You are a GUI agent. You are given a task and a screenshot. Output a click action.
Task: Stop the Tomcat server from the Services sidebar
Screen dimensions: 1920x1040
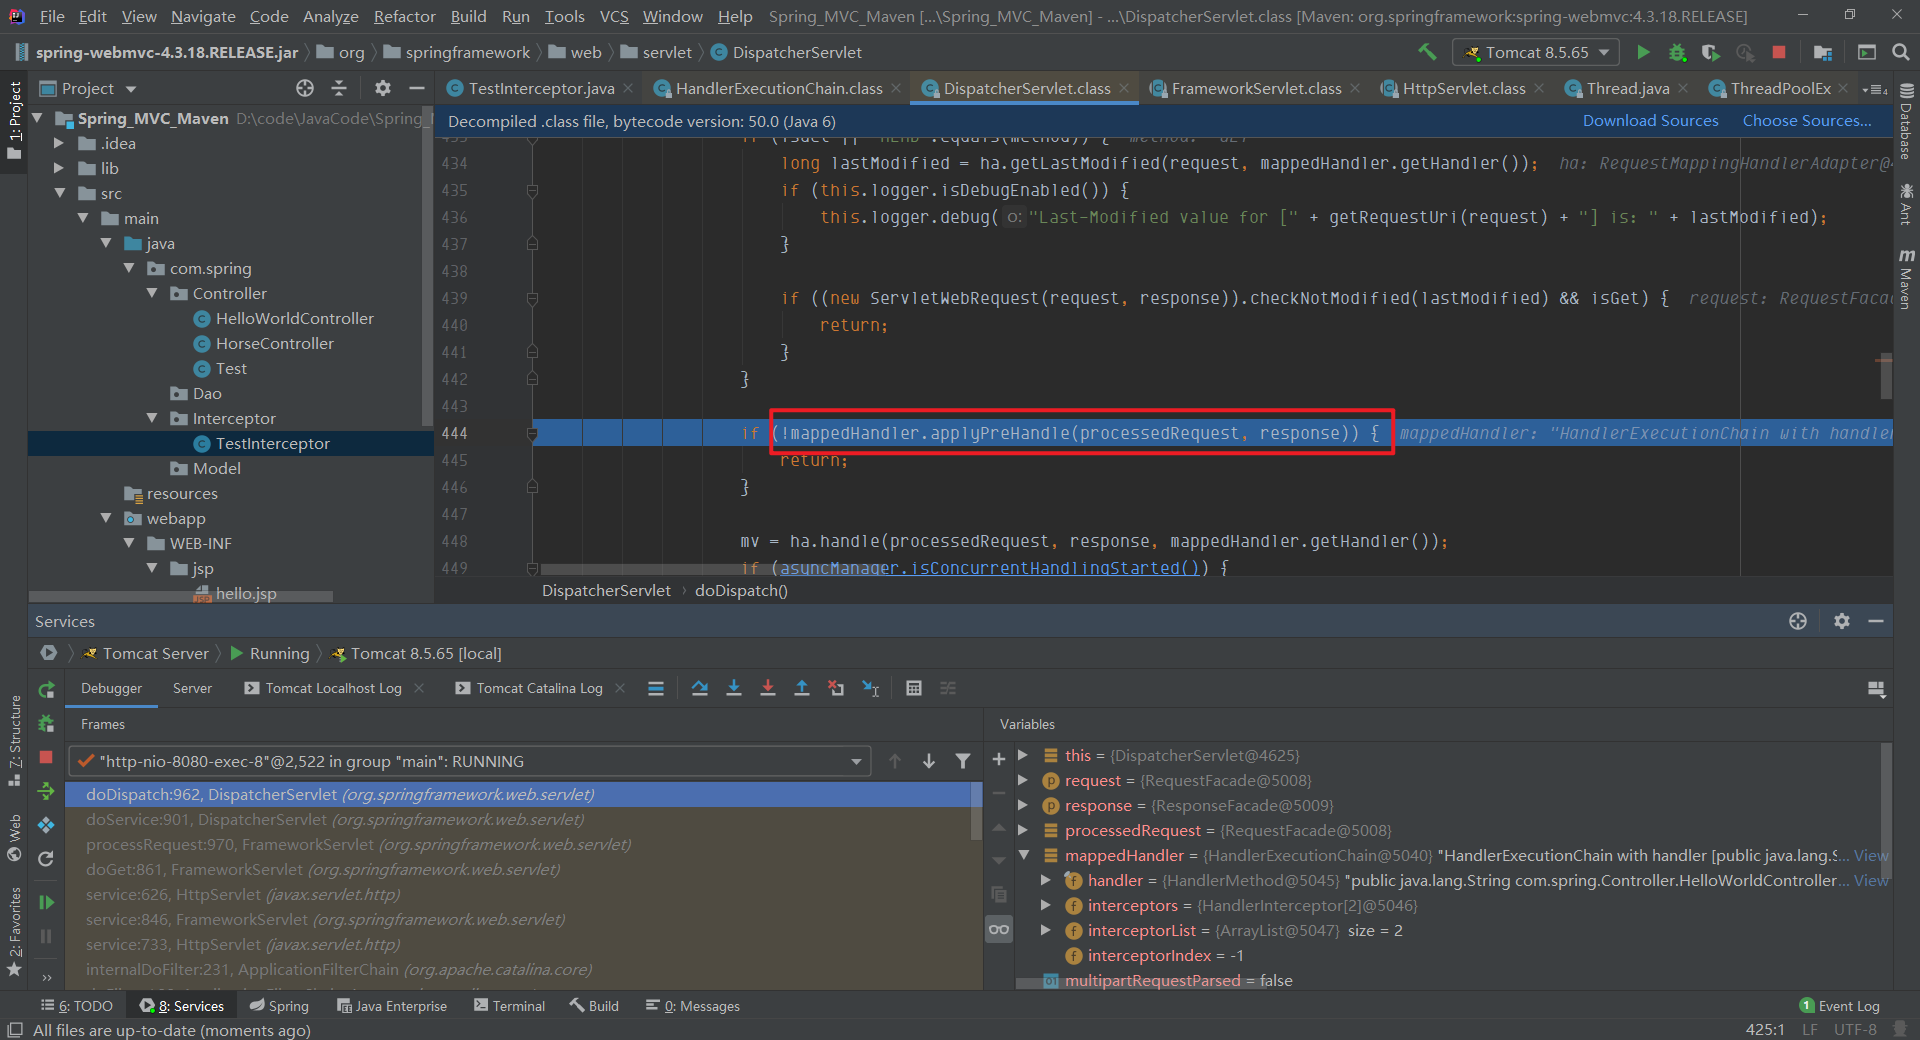pyautogui.click(x=46, y=757)
